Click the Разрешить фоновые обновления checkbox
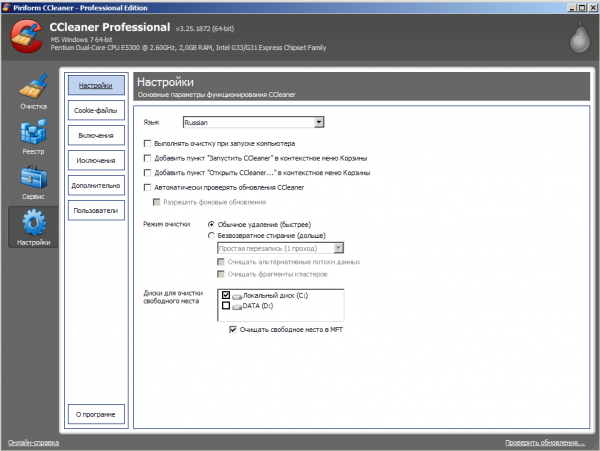The height and width of the screenshot is (451, 600). (x=157, y=202)
